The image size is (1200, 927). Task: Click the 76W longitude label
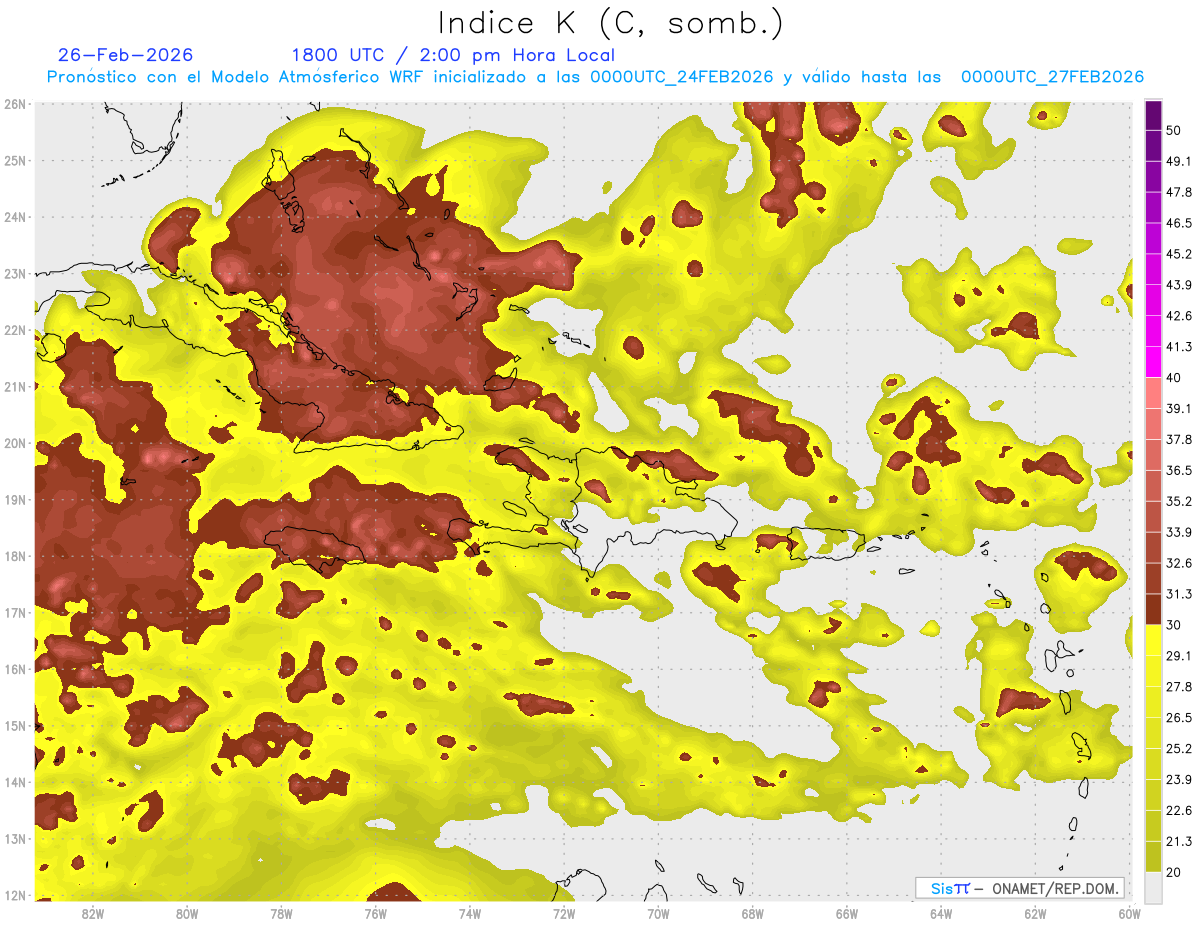375,914
